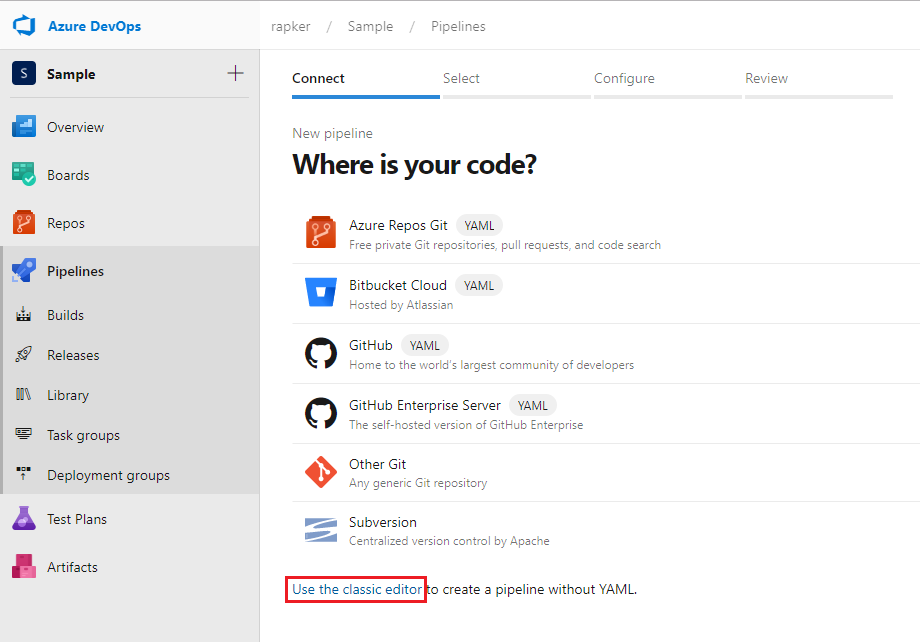920x642 pixels.
Task: Select Bitbucket Cloud source title
Action: tap(398, 285)
